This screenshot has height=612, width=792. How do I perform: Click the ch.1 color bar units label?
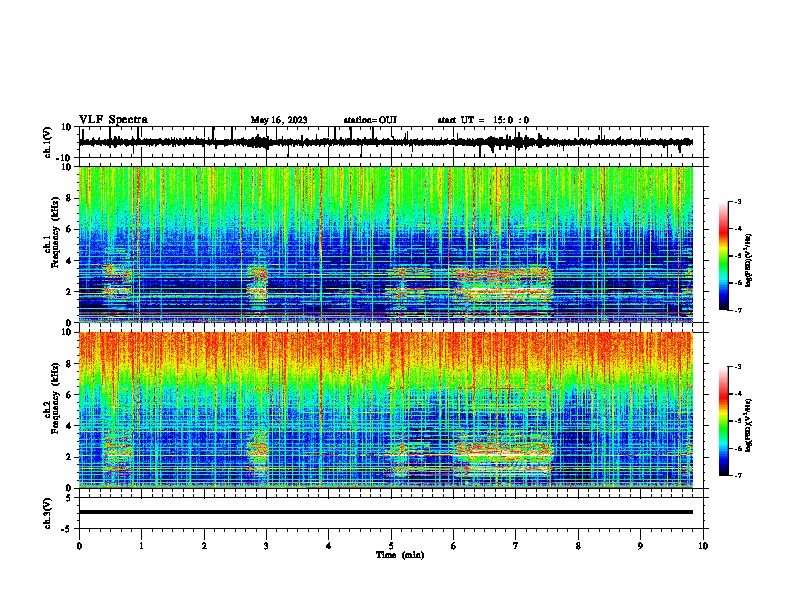pyautogui.click(x=749, y=260)
